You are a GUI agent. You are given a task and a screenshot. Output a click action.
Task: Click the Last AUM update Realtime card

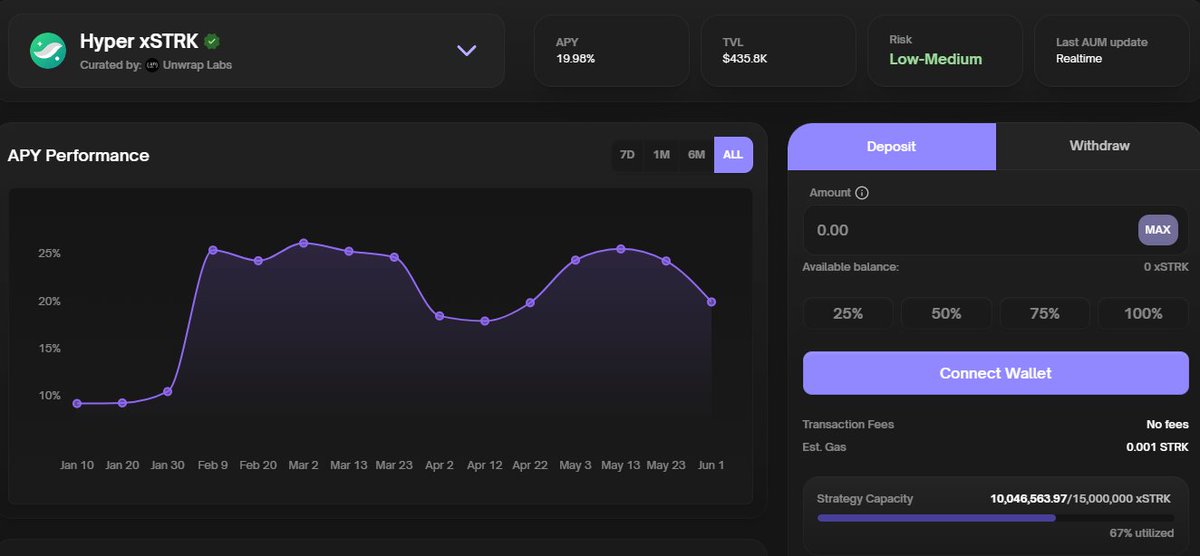[x=1112, y=50]
